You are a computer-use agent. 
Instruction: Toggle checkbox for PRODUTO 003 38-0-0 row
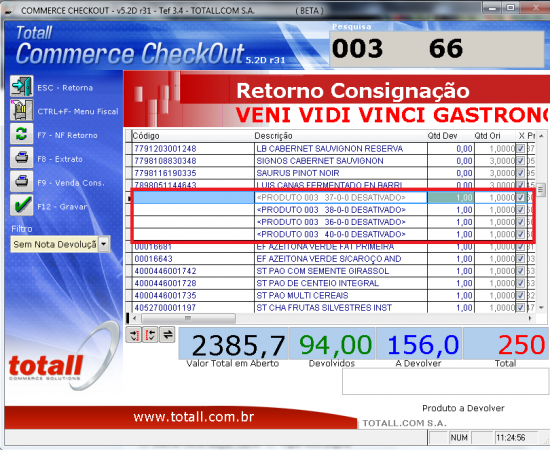click(521, 210)
